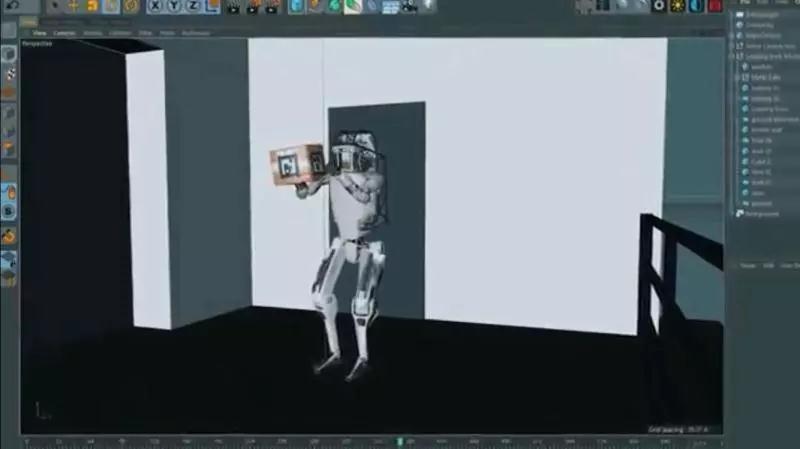Expand the Leaping from blocks null object
The image size is (800, 449).
tap(738, 56)
